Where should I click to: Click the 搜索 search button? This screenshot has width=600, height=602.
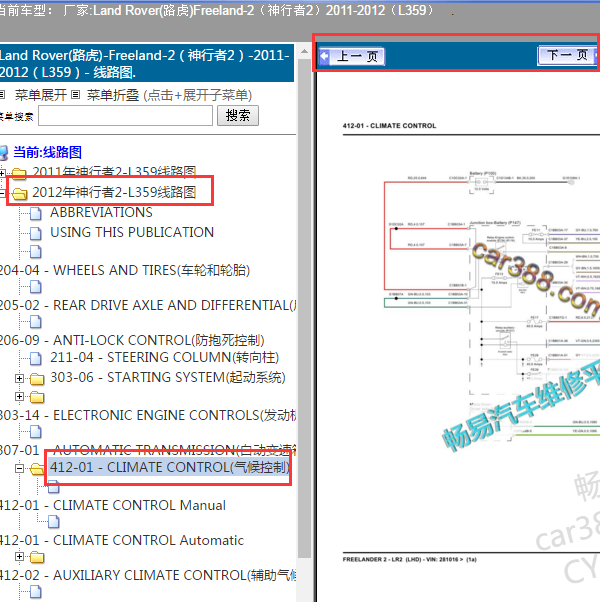point(238,115)
